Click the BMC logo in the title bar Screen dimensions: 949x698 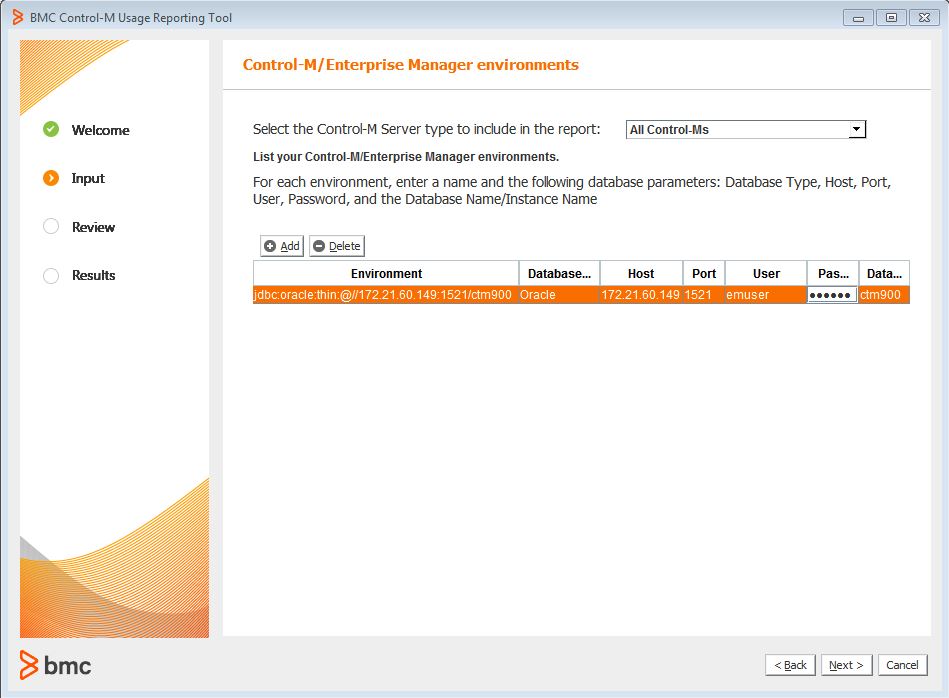[18, 18]
